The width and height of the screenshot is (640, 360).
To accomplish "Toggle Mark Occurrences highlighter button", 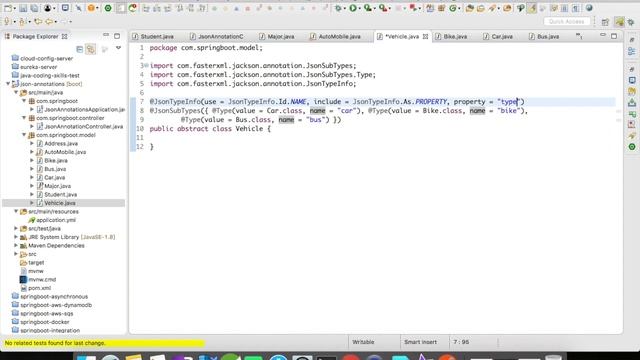I will point(531,8).
